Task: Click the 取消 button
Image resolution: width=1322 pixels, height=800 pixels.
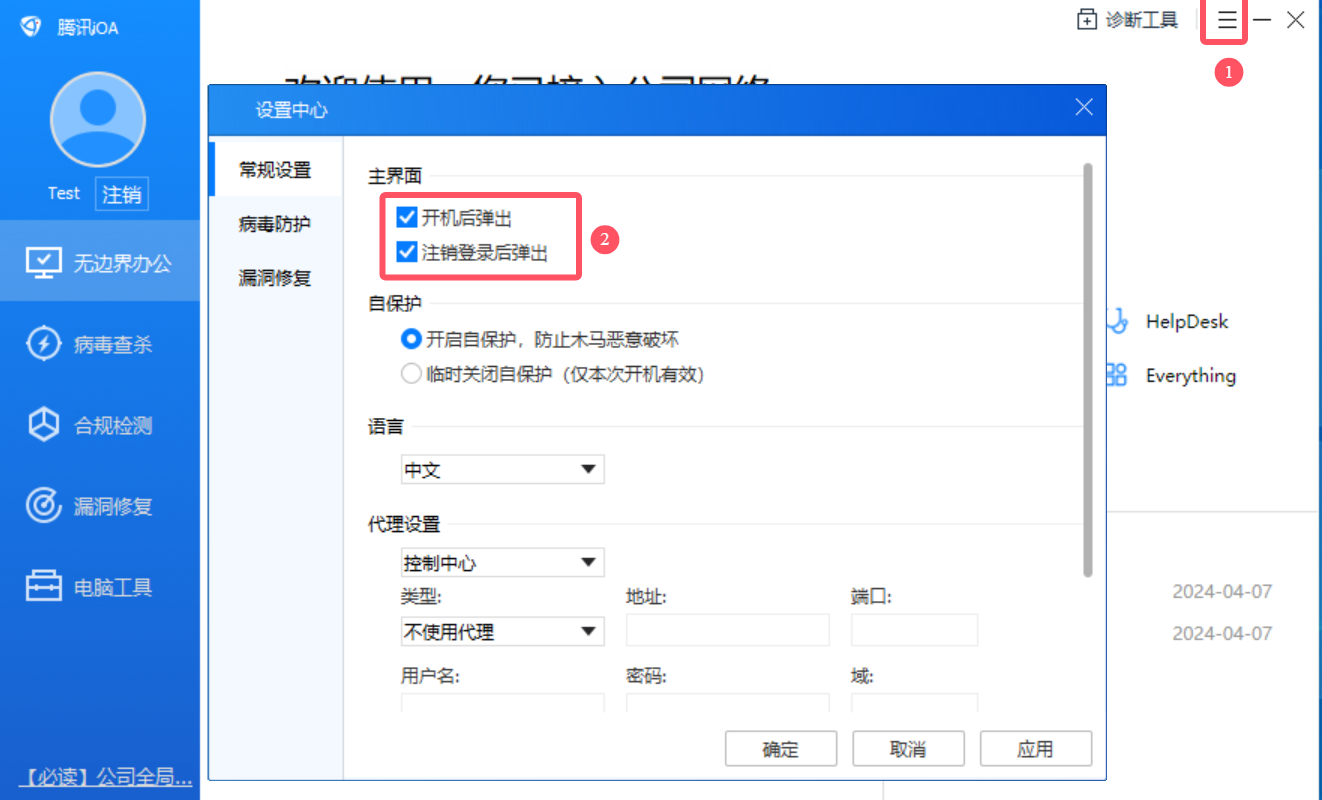Action: [x=908, y=749]
